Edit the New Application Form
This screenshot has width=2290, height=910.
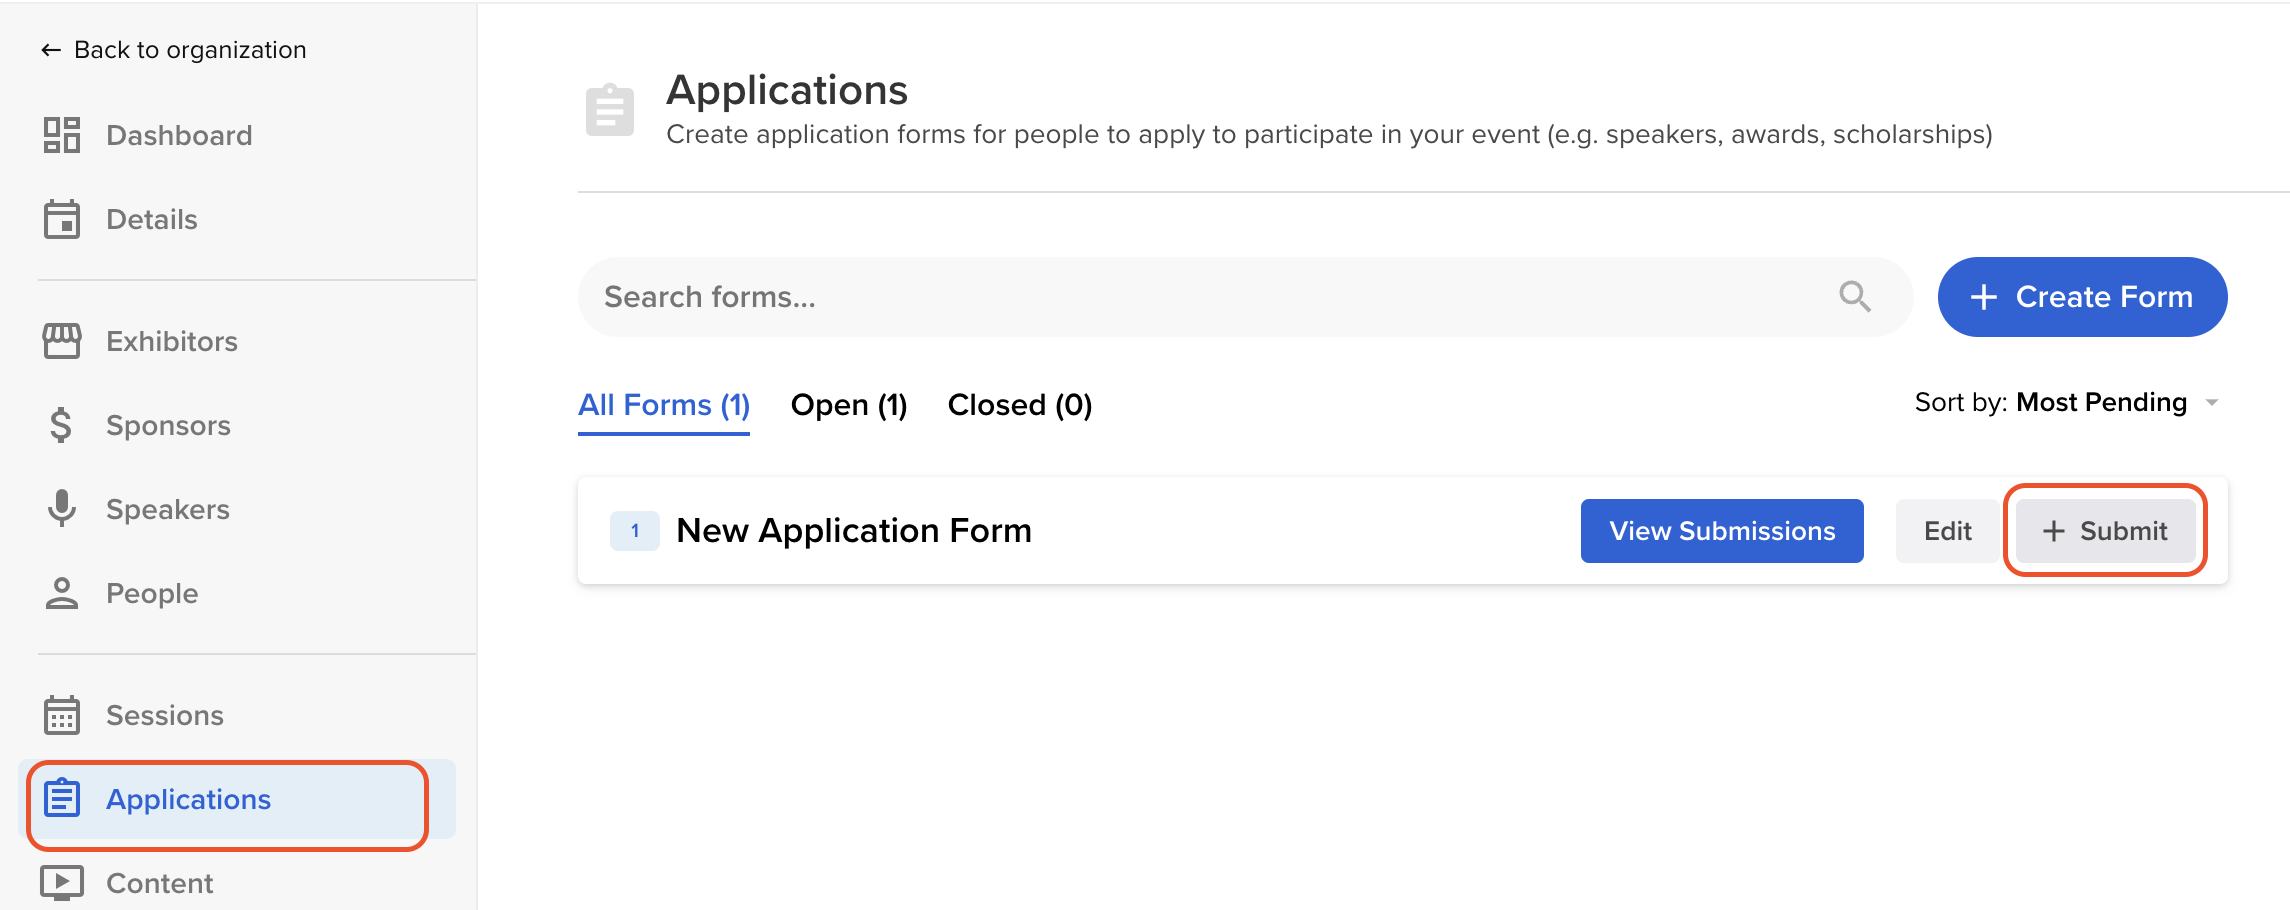point(1947,531)
